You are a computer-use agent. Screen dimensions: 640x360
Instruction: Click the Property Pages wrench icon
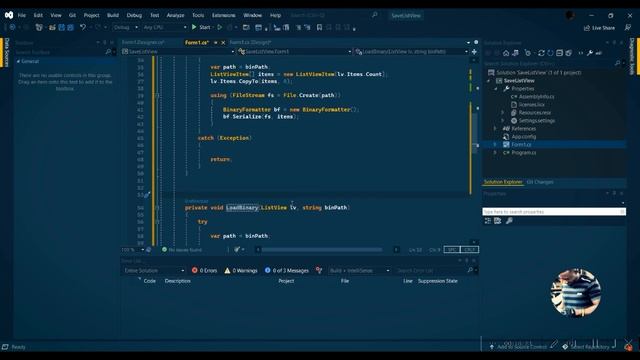pos(509,221)
